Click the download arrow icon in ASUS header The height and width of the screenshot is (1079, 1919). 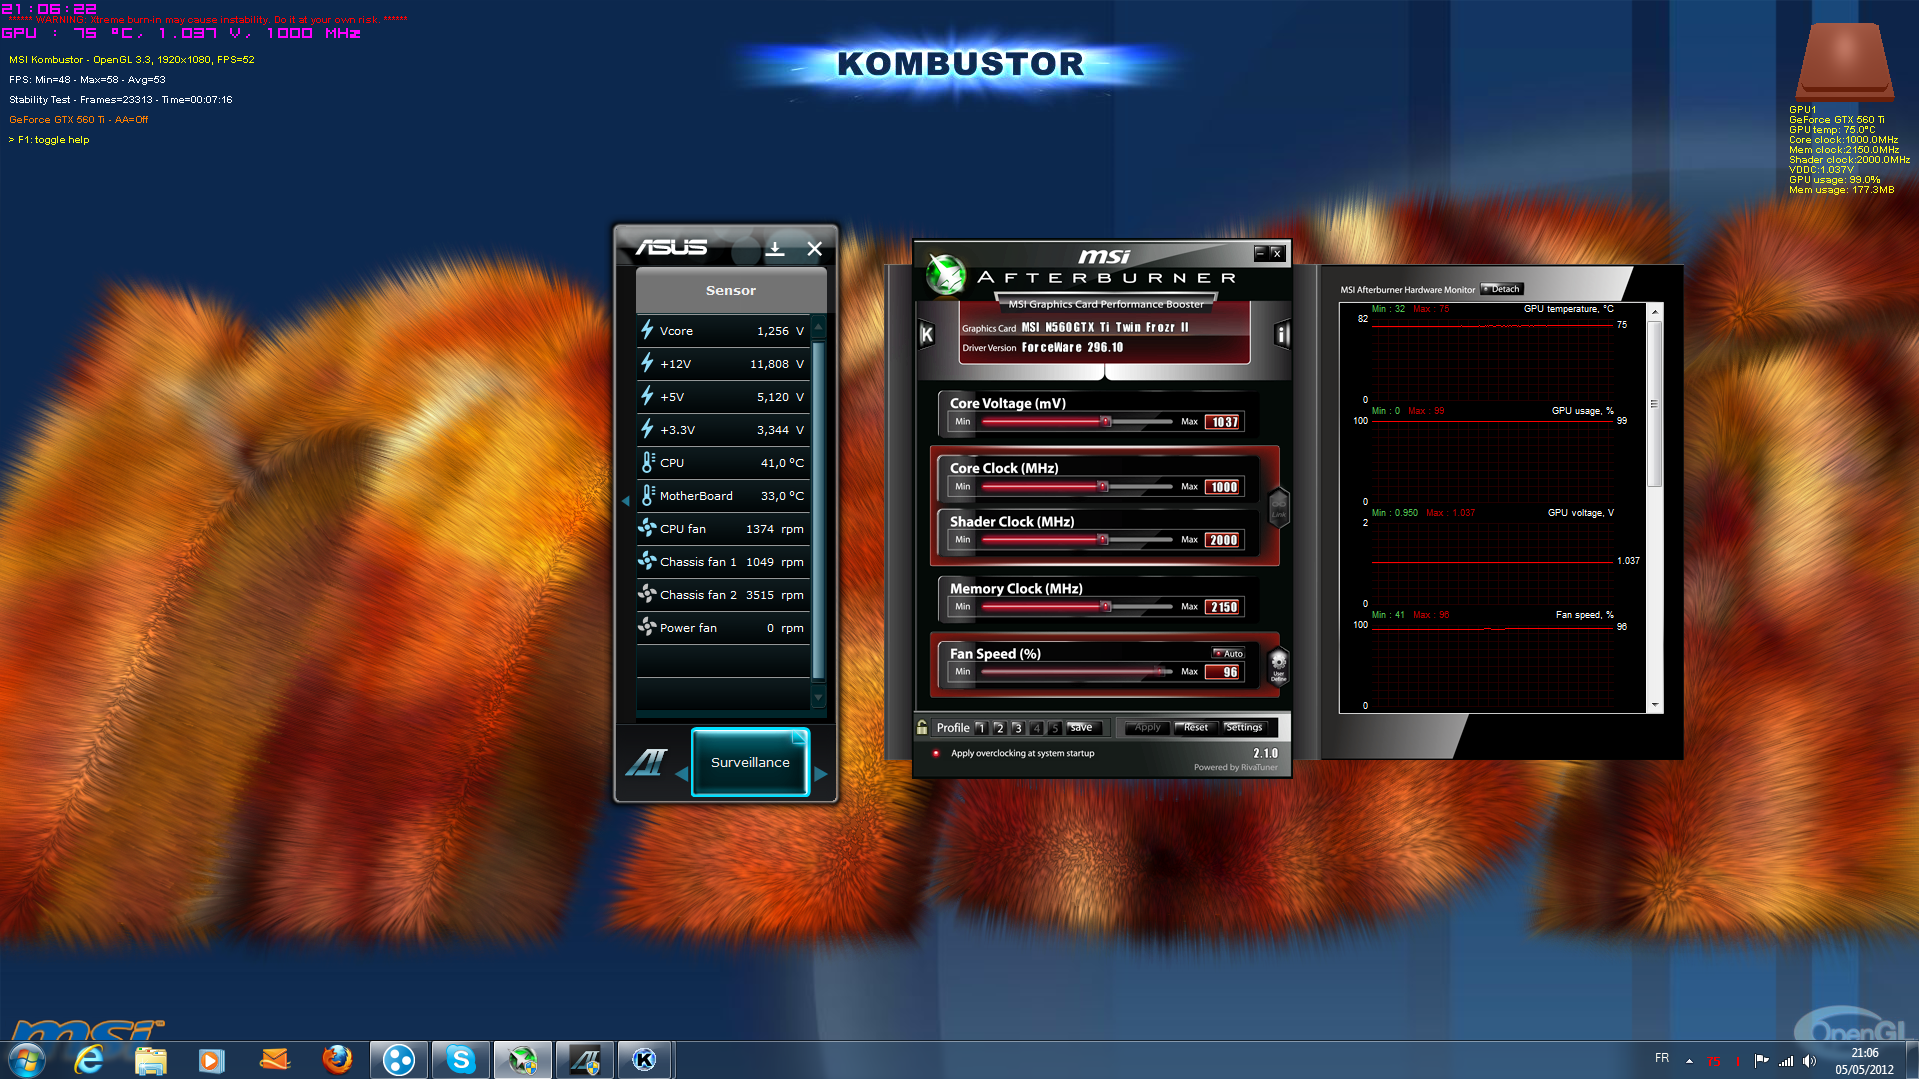click(x=775, y=249)
